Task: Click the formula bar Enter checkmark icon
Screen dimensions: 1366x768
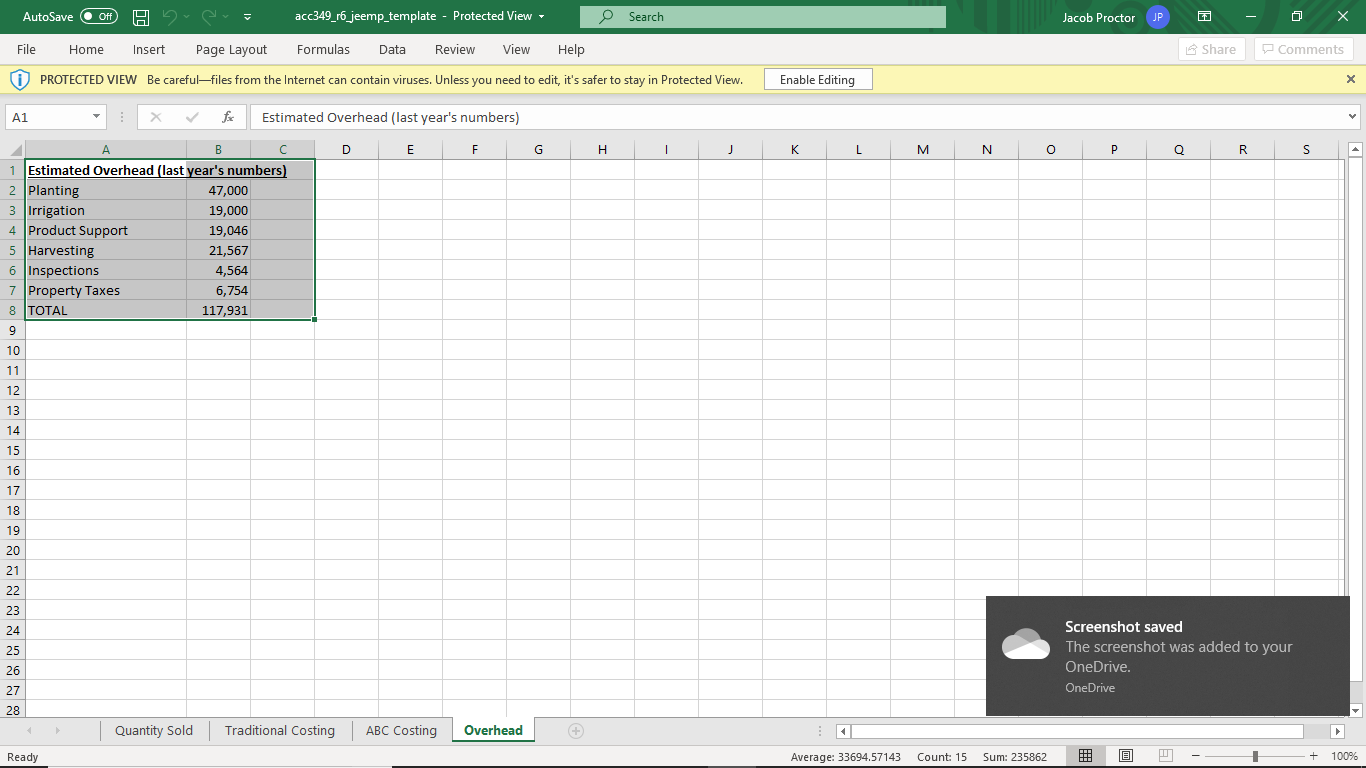Action: (x=191, y=117)
